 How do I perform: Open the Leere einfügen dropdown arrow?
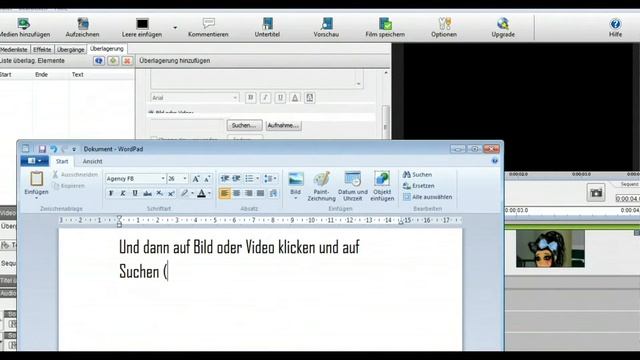175,28
